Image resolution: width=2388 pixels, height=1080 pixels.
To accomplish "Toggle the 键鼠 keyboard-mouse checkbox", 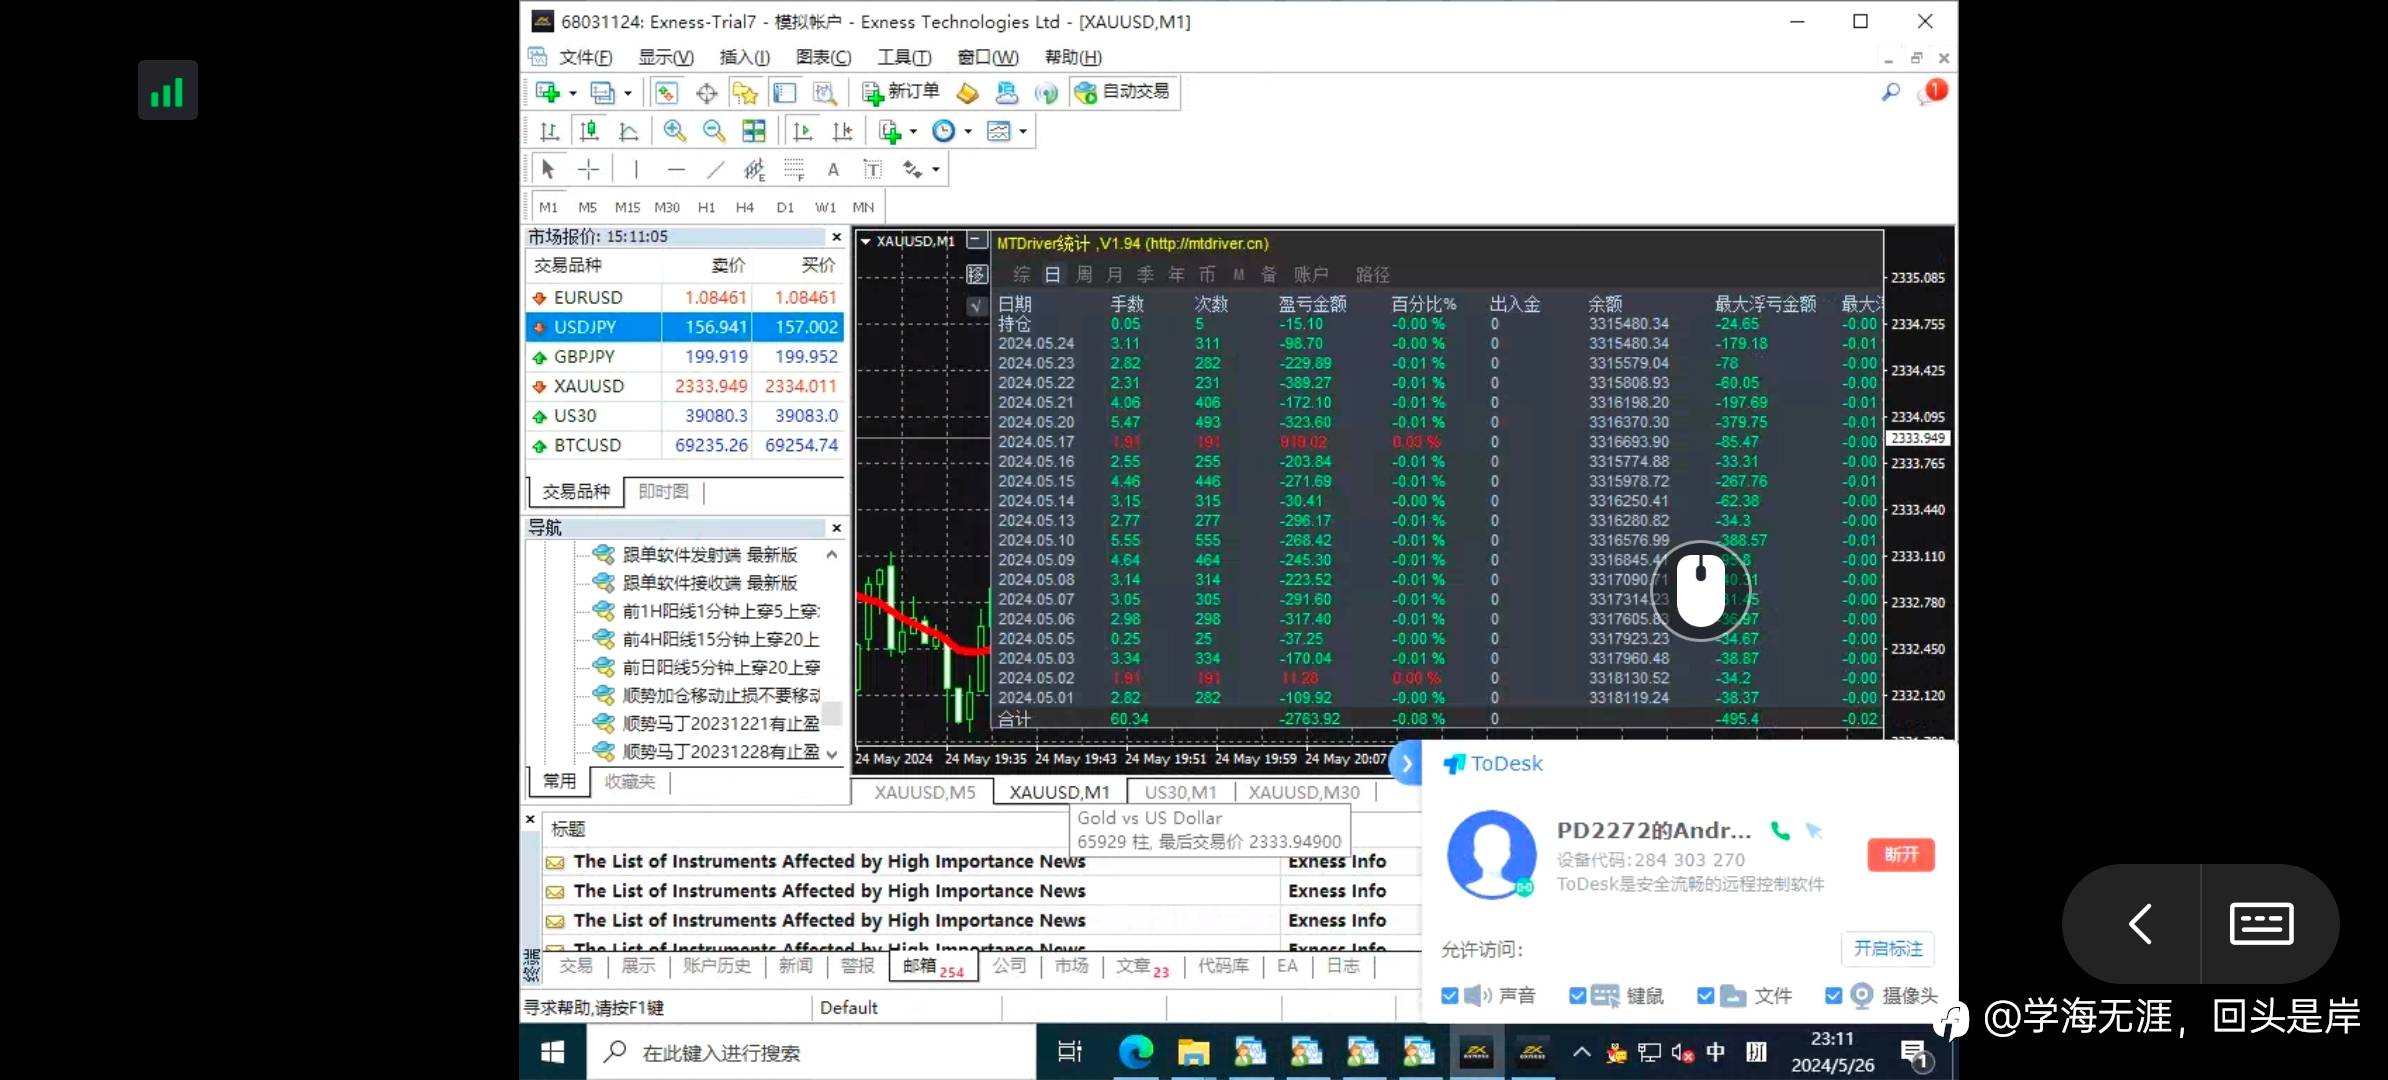I will coord(1577,995).
